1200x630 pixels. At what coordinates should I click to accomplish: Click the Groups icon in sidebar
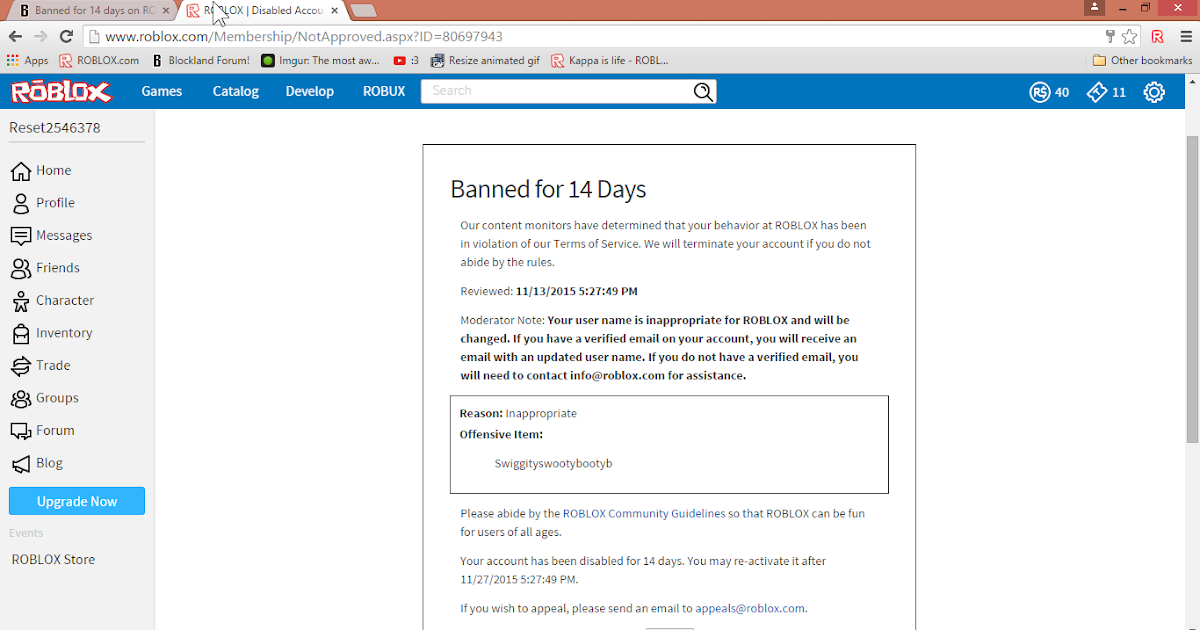click(x=20, y=398)
